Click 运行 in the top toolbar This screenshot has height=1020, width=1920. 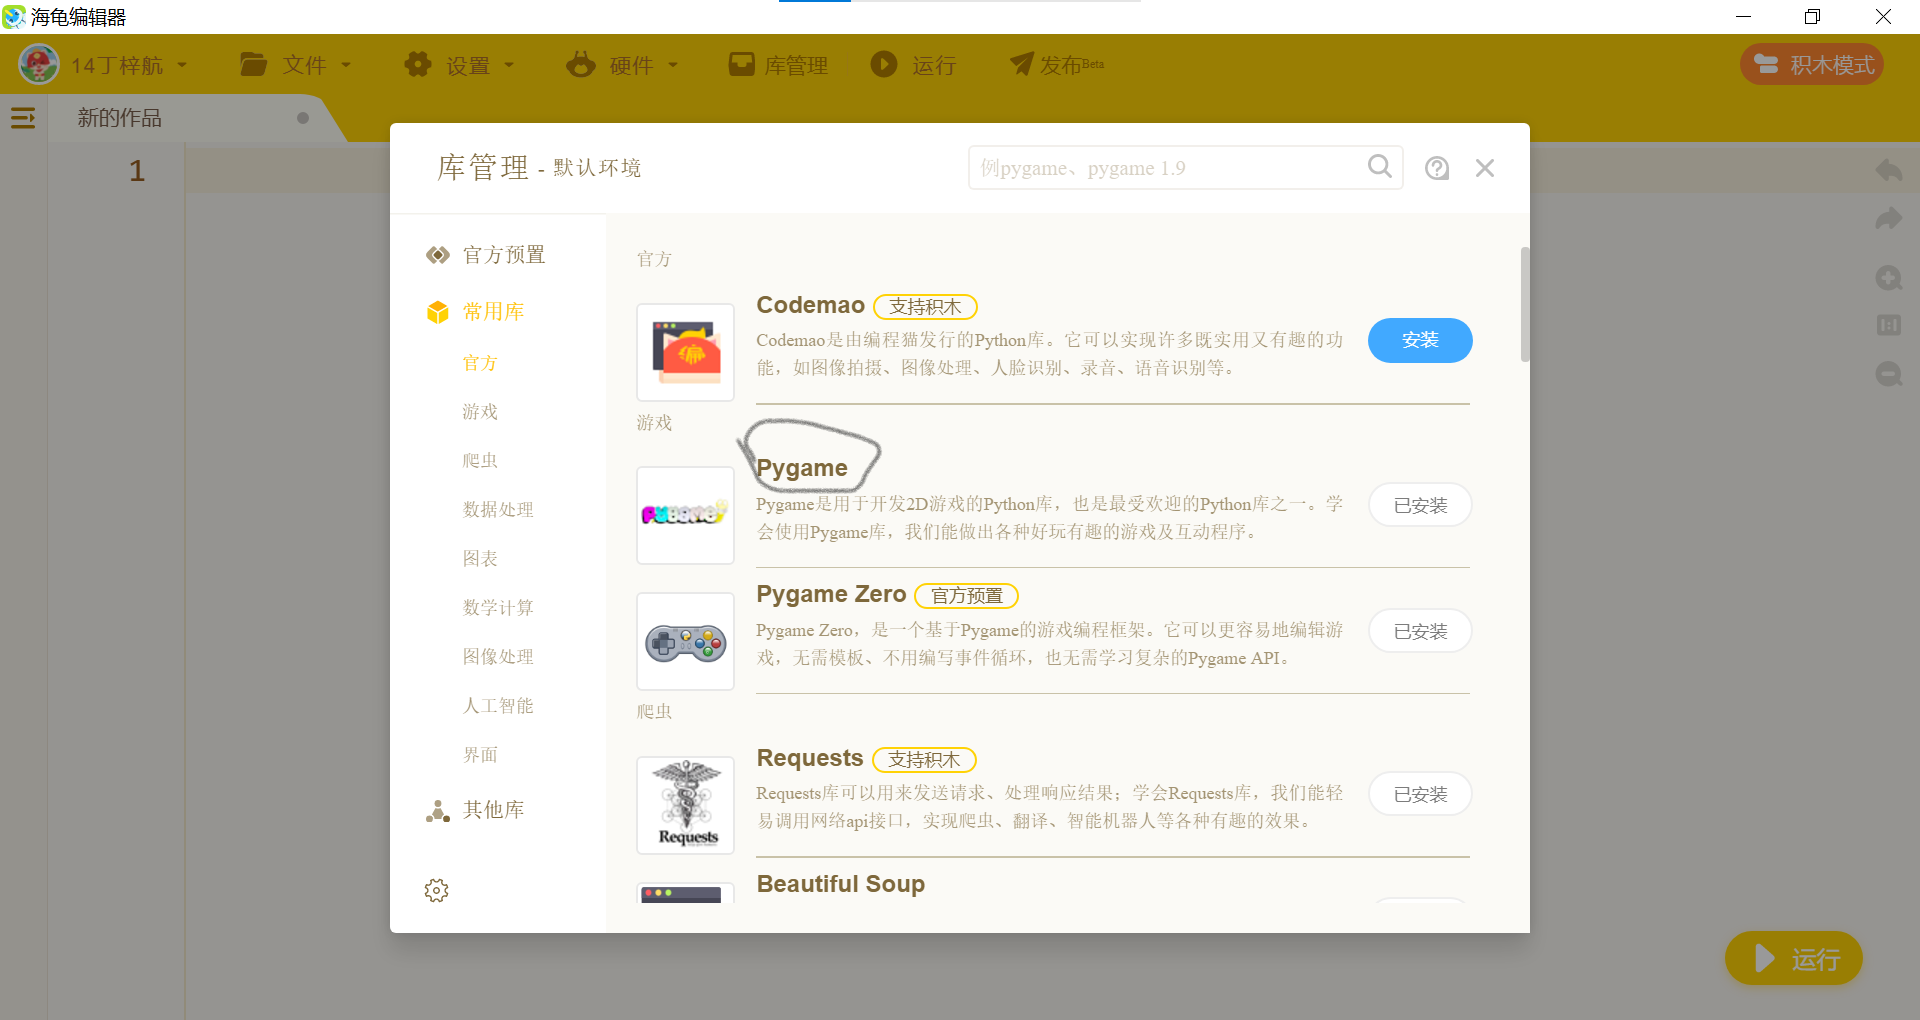(913, 65)
